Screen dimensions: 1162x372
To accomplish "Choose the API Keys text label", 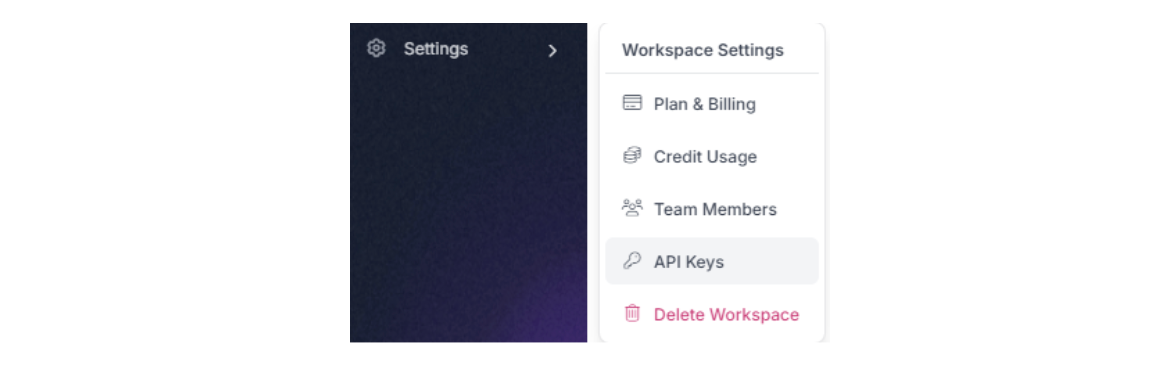I will (688, 262).
